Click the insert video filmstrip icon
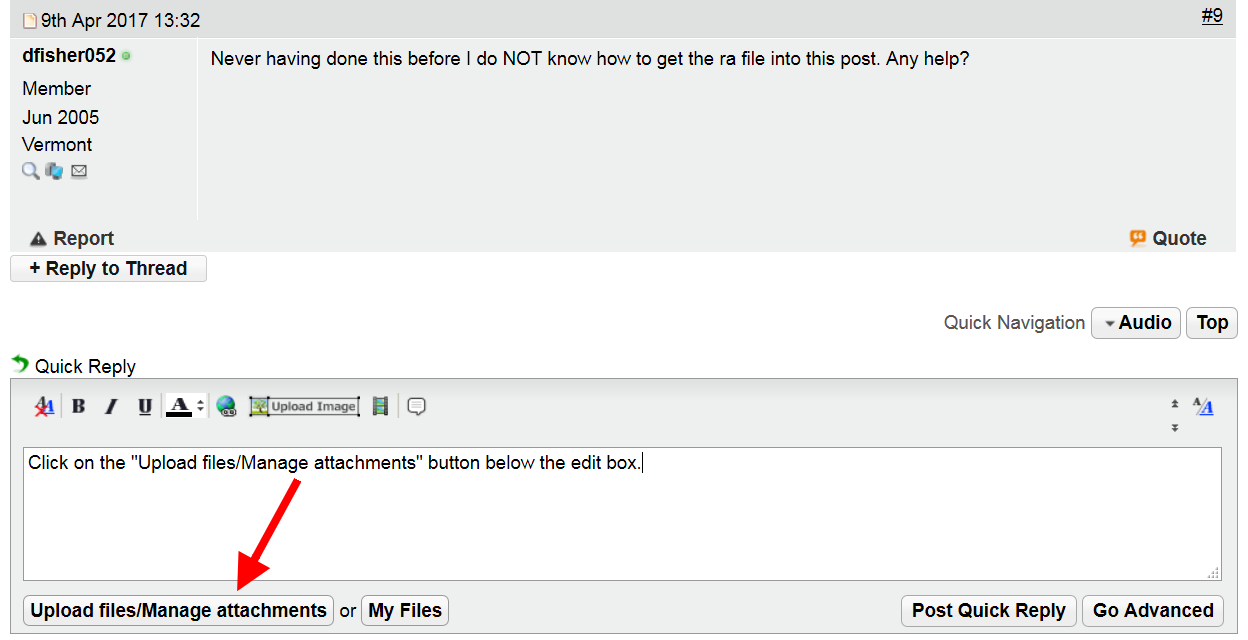The width and height of the screenshot is (1248, 640). [380, 406]
